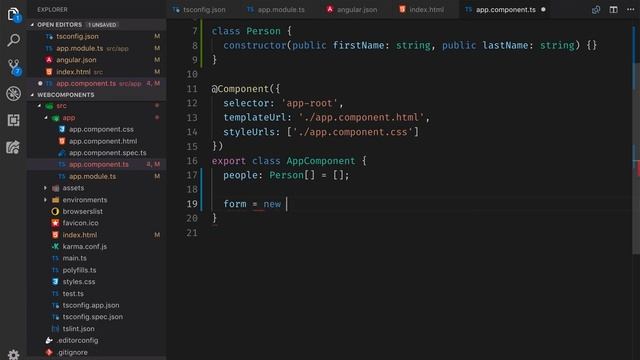
Task: Open the bottom activity bar icon above settings
Action: [x=13, y=147]
